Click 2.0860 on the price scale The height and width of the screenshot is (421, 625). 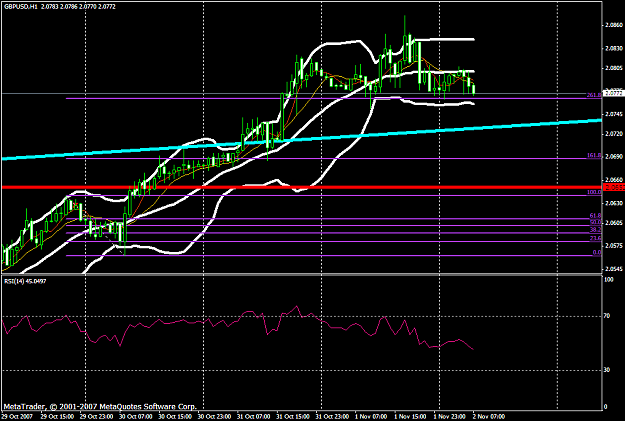click(x=614, y=25)
